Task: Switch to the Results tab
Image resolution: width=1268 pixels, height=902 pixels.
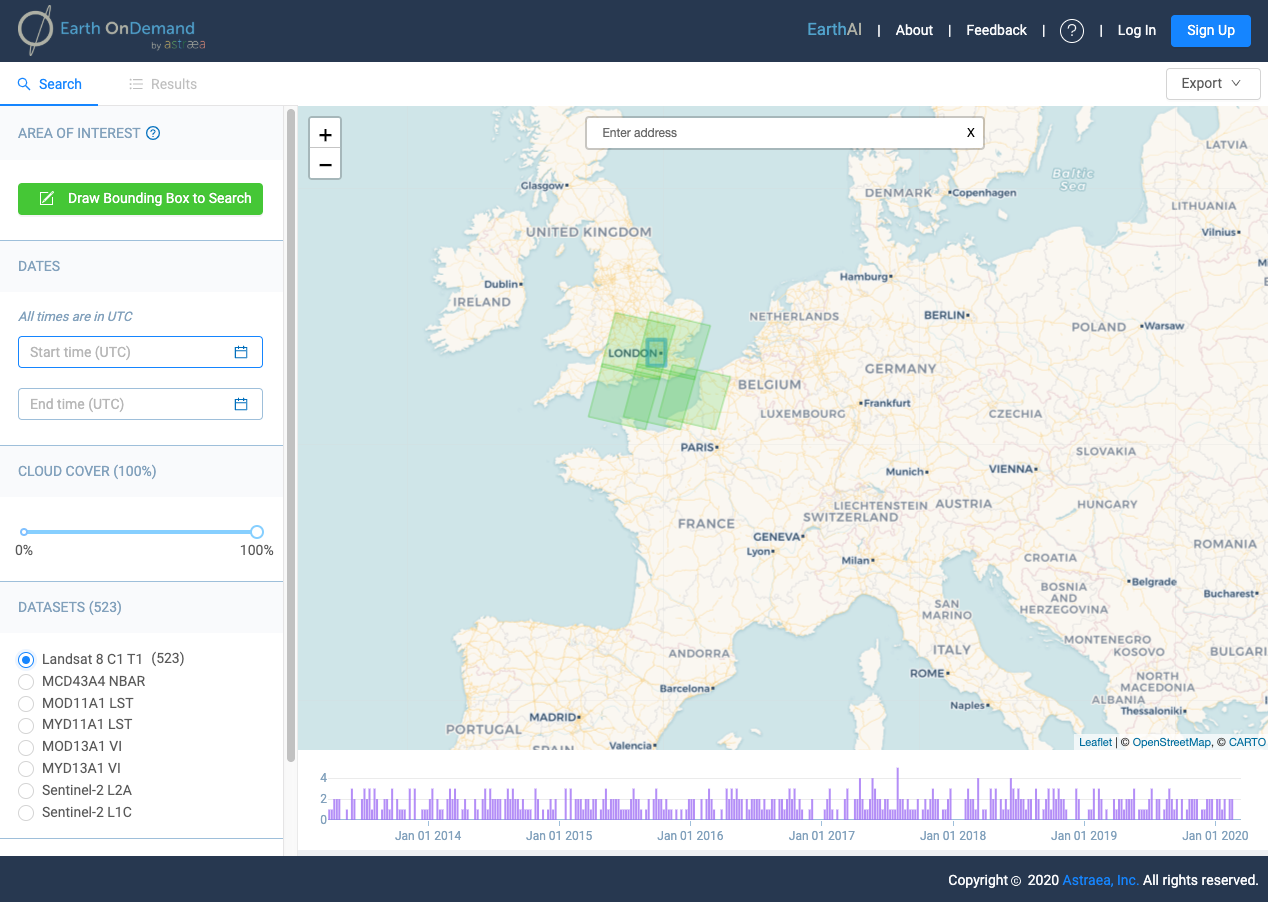Action: [x=163, y=85]
